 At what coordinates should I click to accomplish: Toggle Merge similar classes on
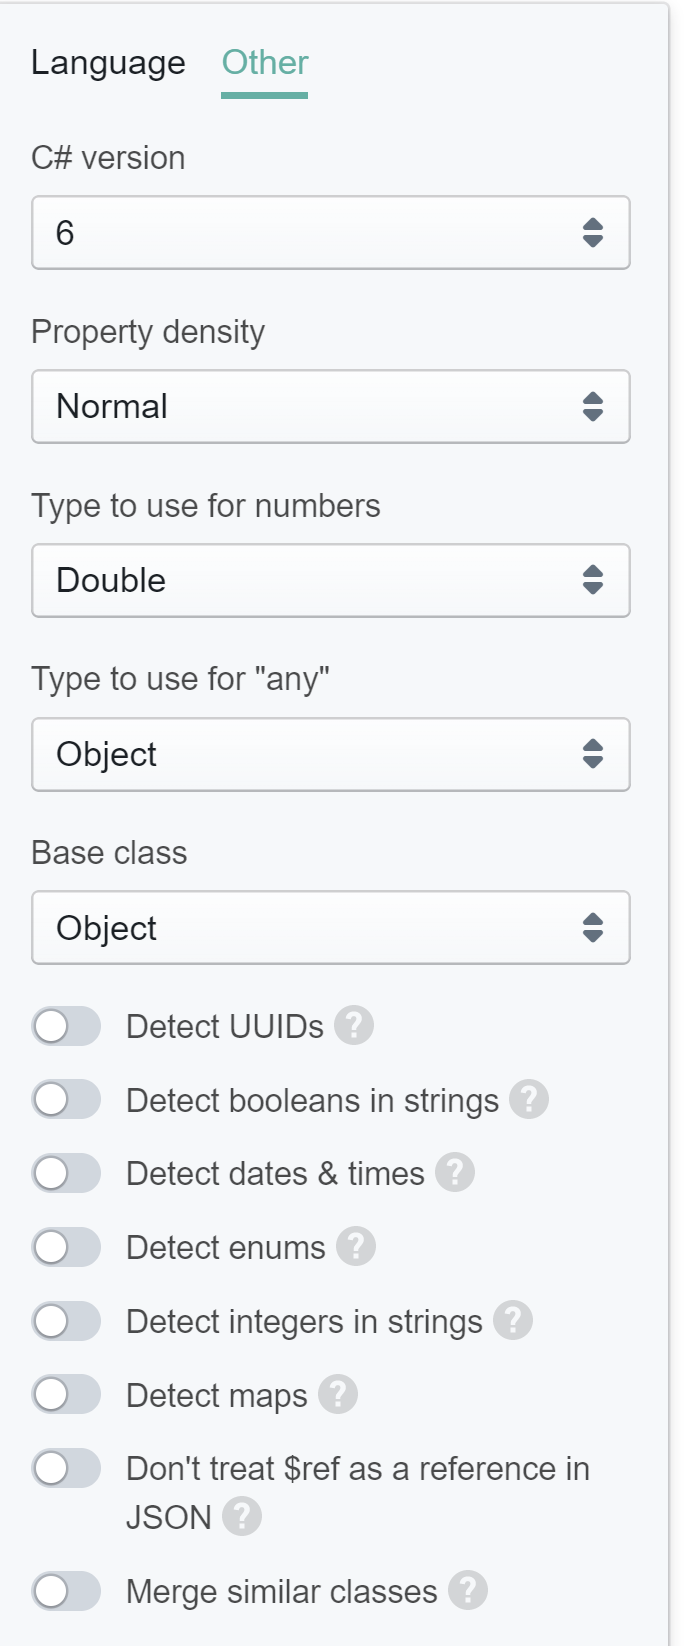[x=66, y=1591]
